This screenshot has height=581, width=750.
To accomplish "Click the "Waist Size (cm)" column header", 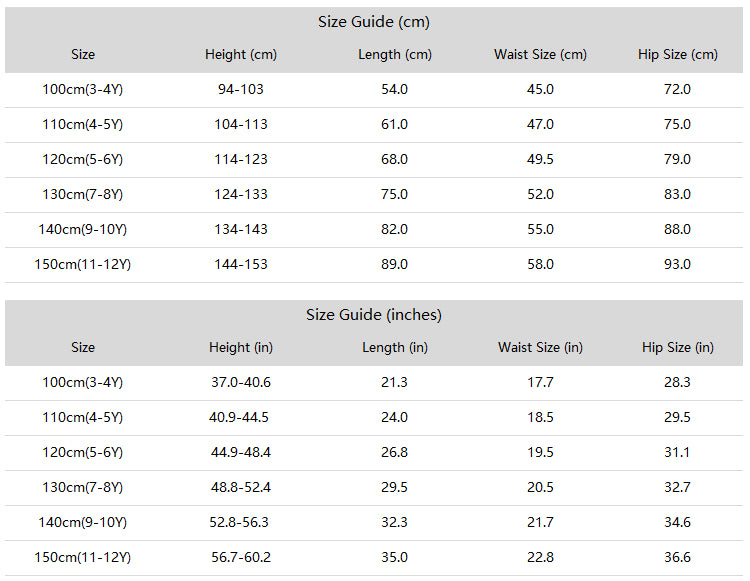I will (540, 54).
